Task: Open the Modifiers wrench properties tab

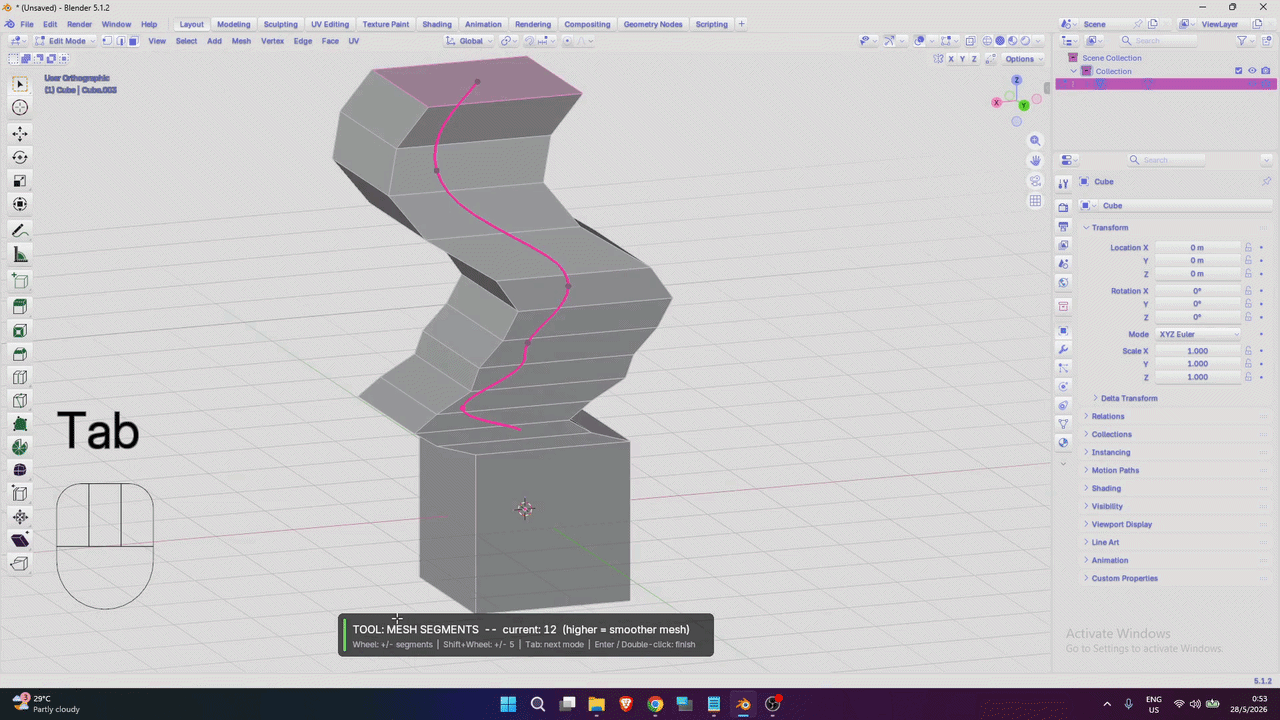Action: pos(1063,349)
